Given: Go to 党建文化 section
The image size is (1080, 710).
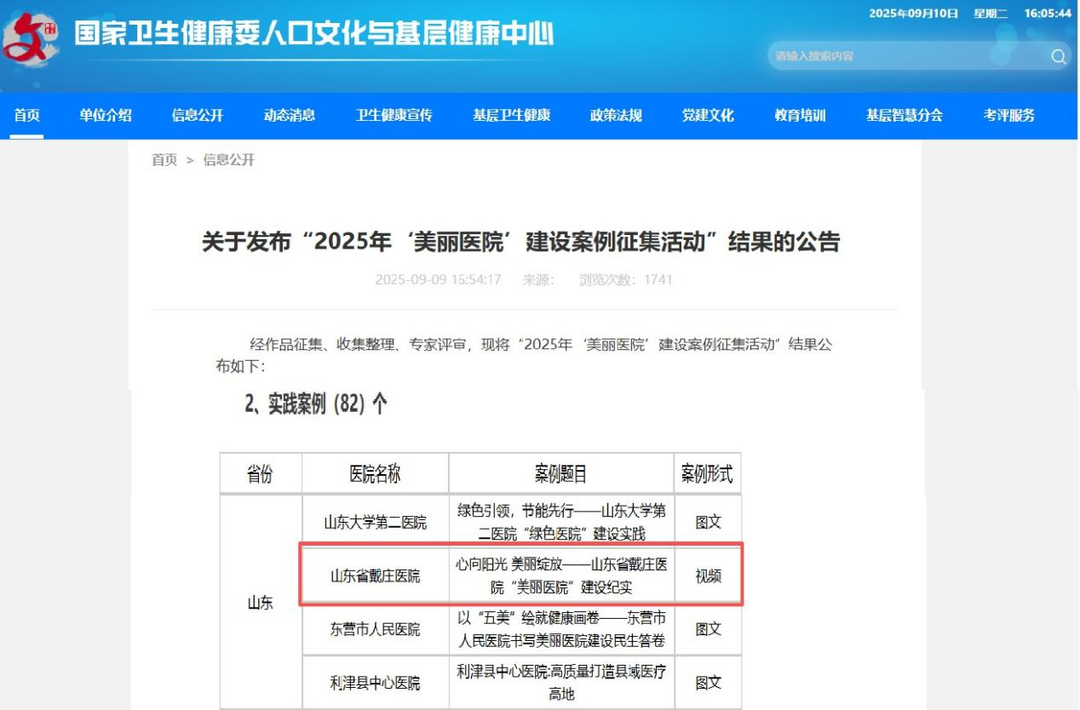Looking at the screenshot, I should [708, 115].
